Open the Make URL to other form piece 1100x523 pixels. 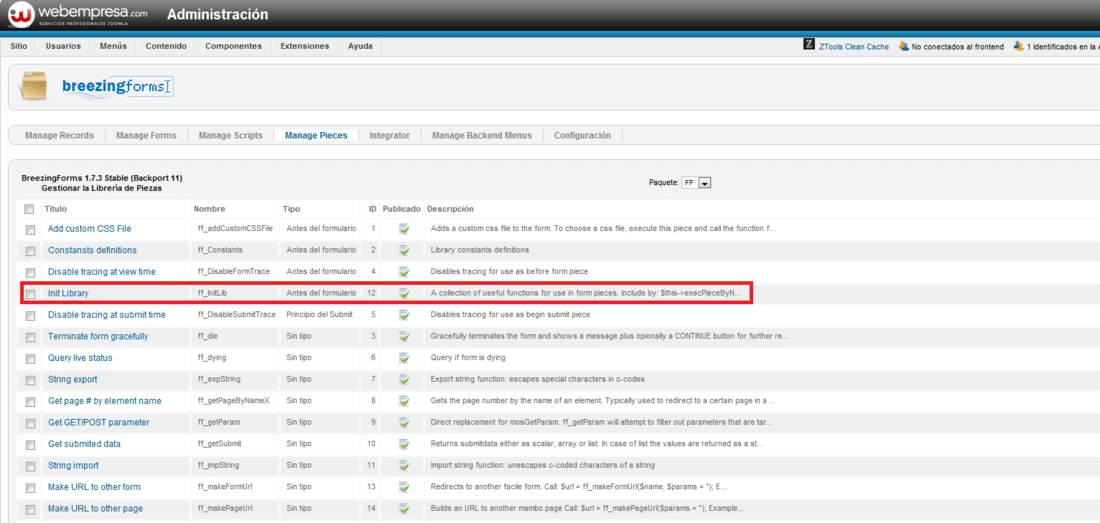(94, 487)
